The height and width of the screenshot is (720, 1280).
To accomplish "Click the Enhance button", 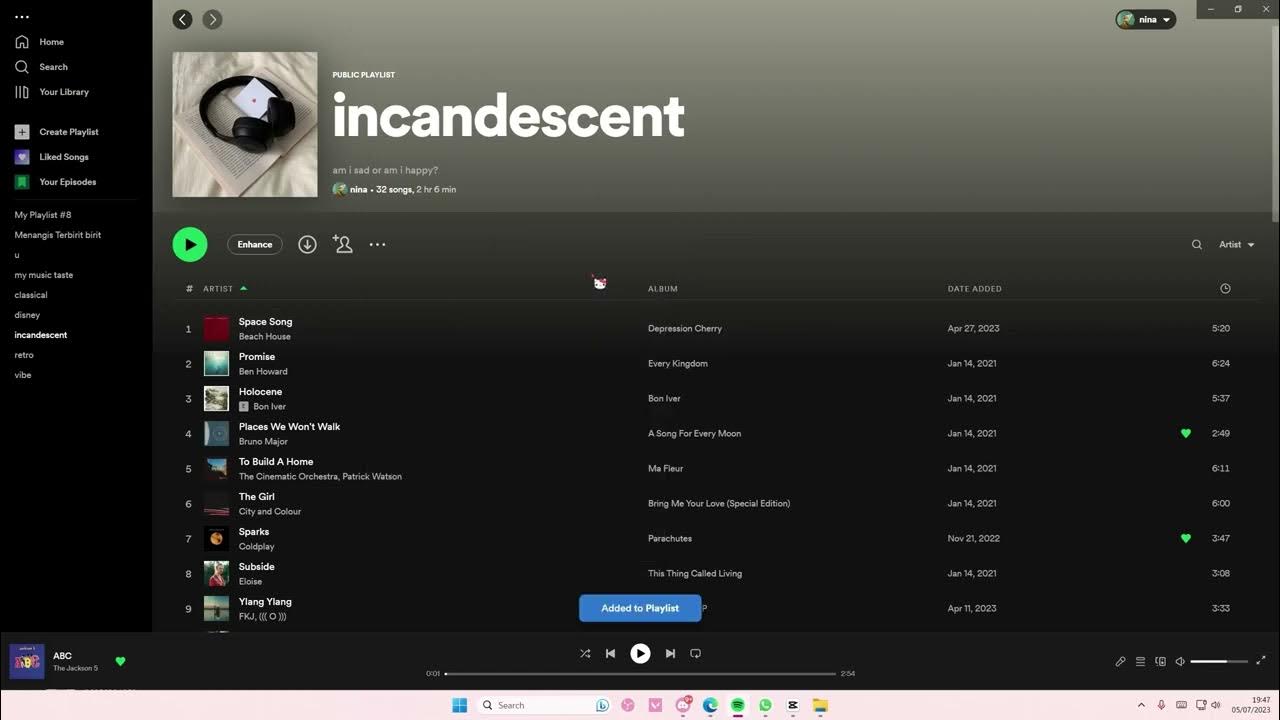I will click(x=255, y=244).
